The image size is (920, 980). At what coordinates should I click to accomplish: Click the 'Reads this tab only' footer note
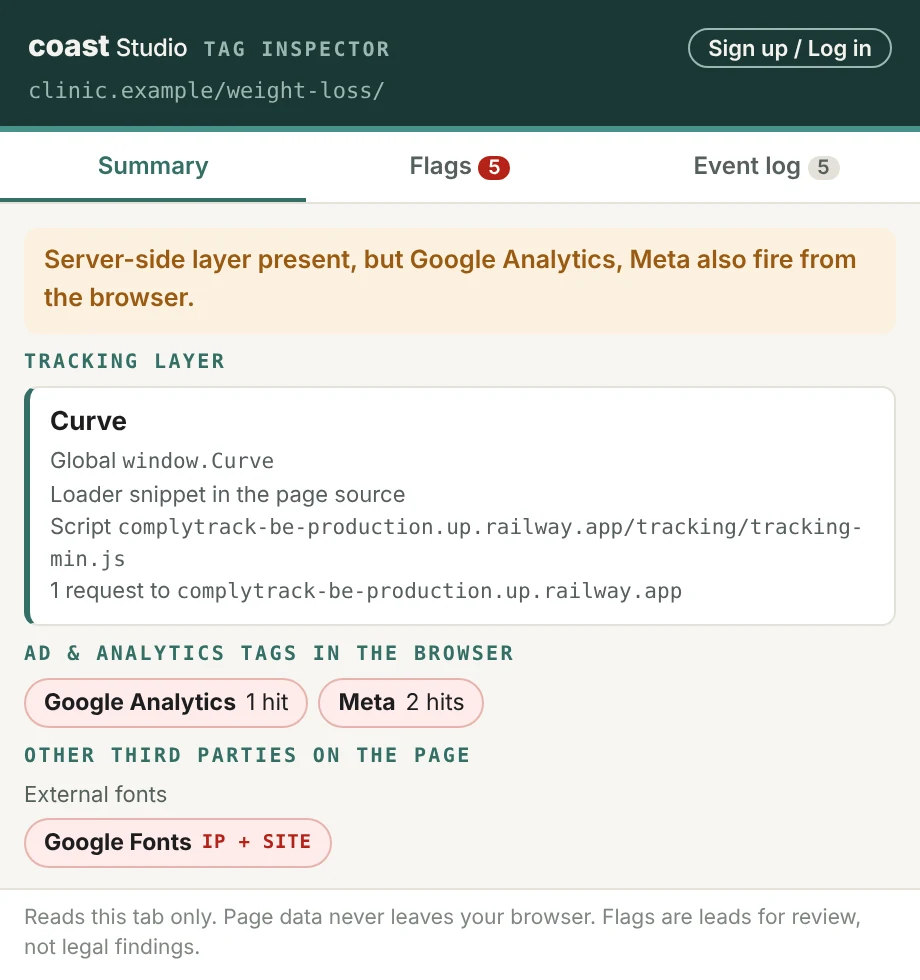[442, 932]
